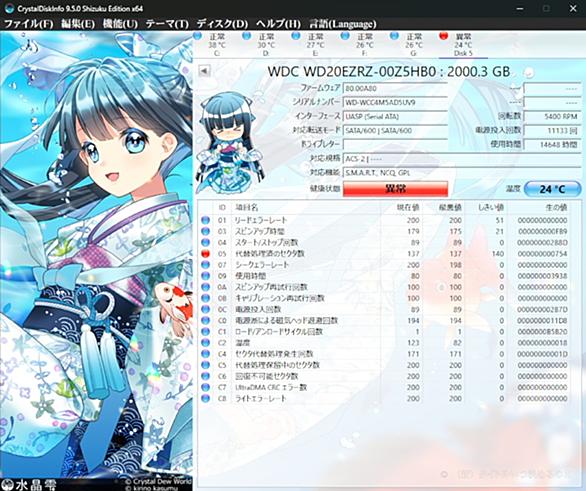Click status icon for 03 スピンアップ時間
Screen dimensions: 586x491
coord(205,231)
